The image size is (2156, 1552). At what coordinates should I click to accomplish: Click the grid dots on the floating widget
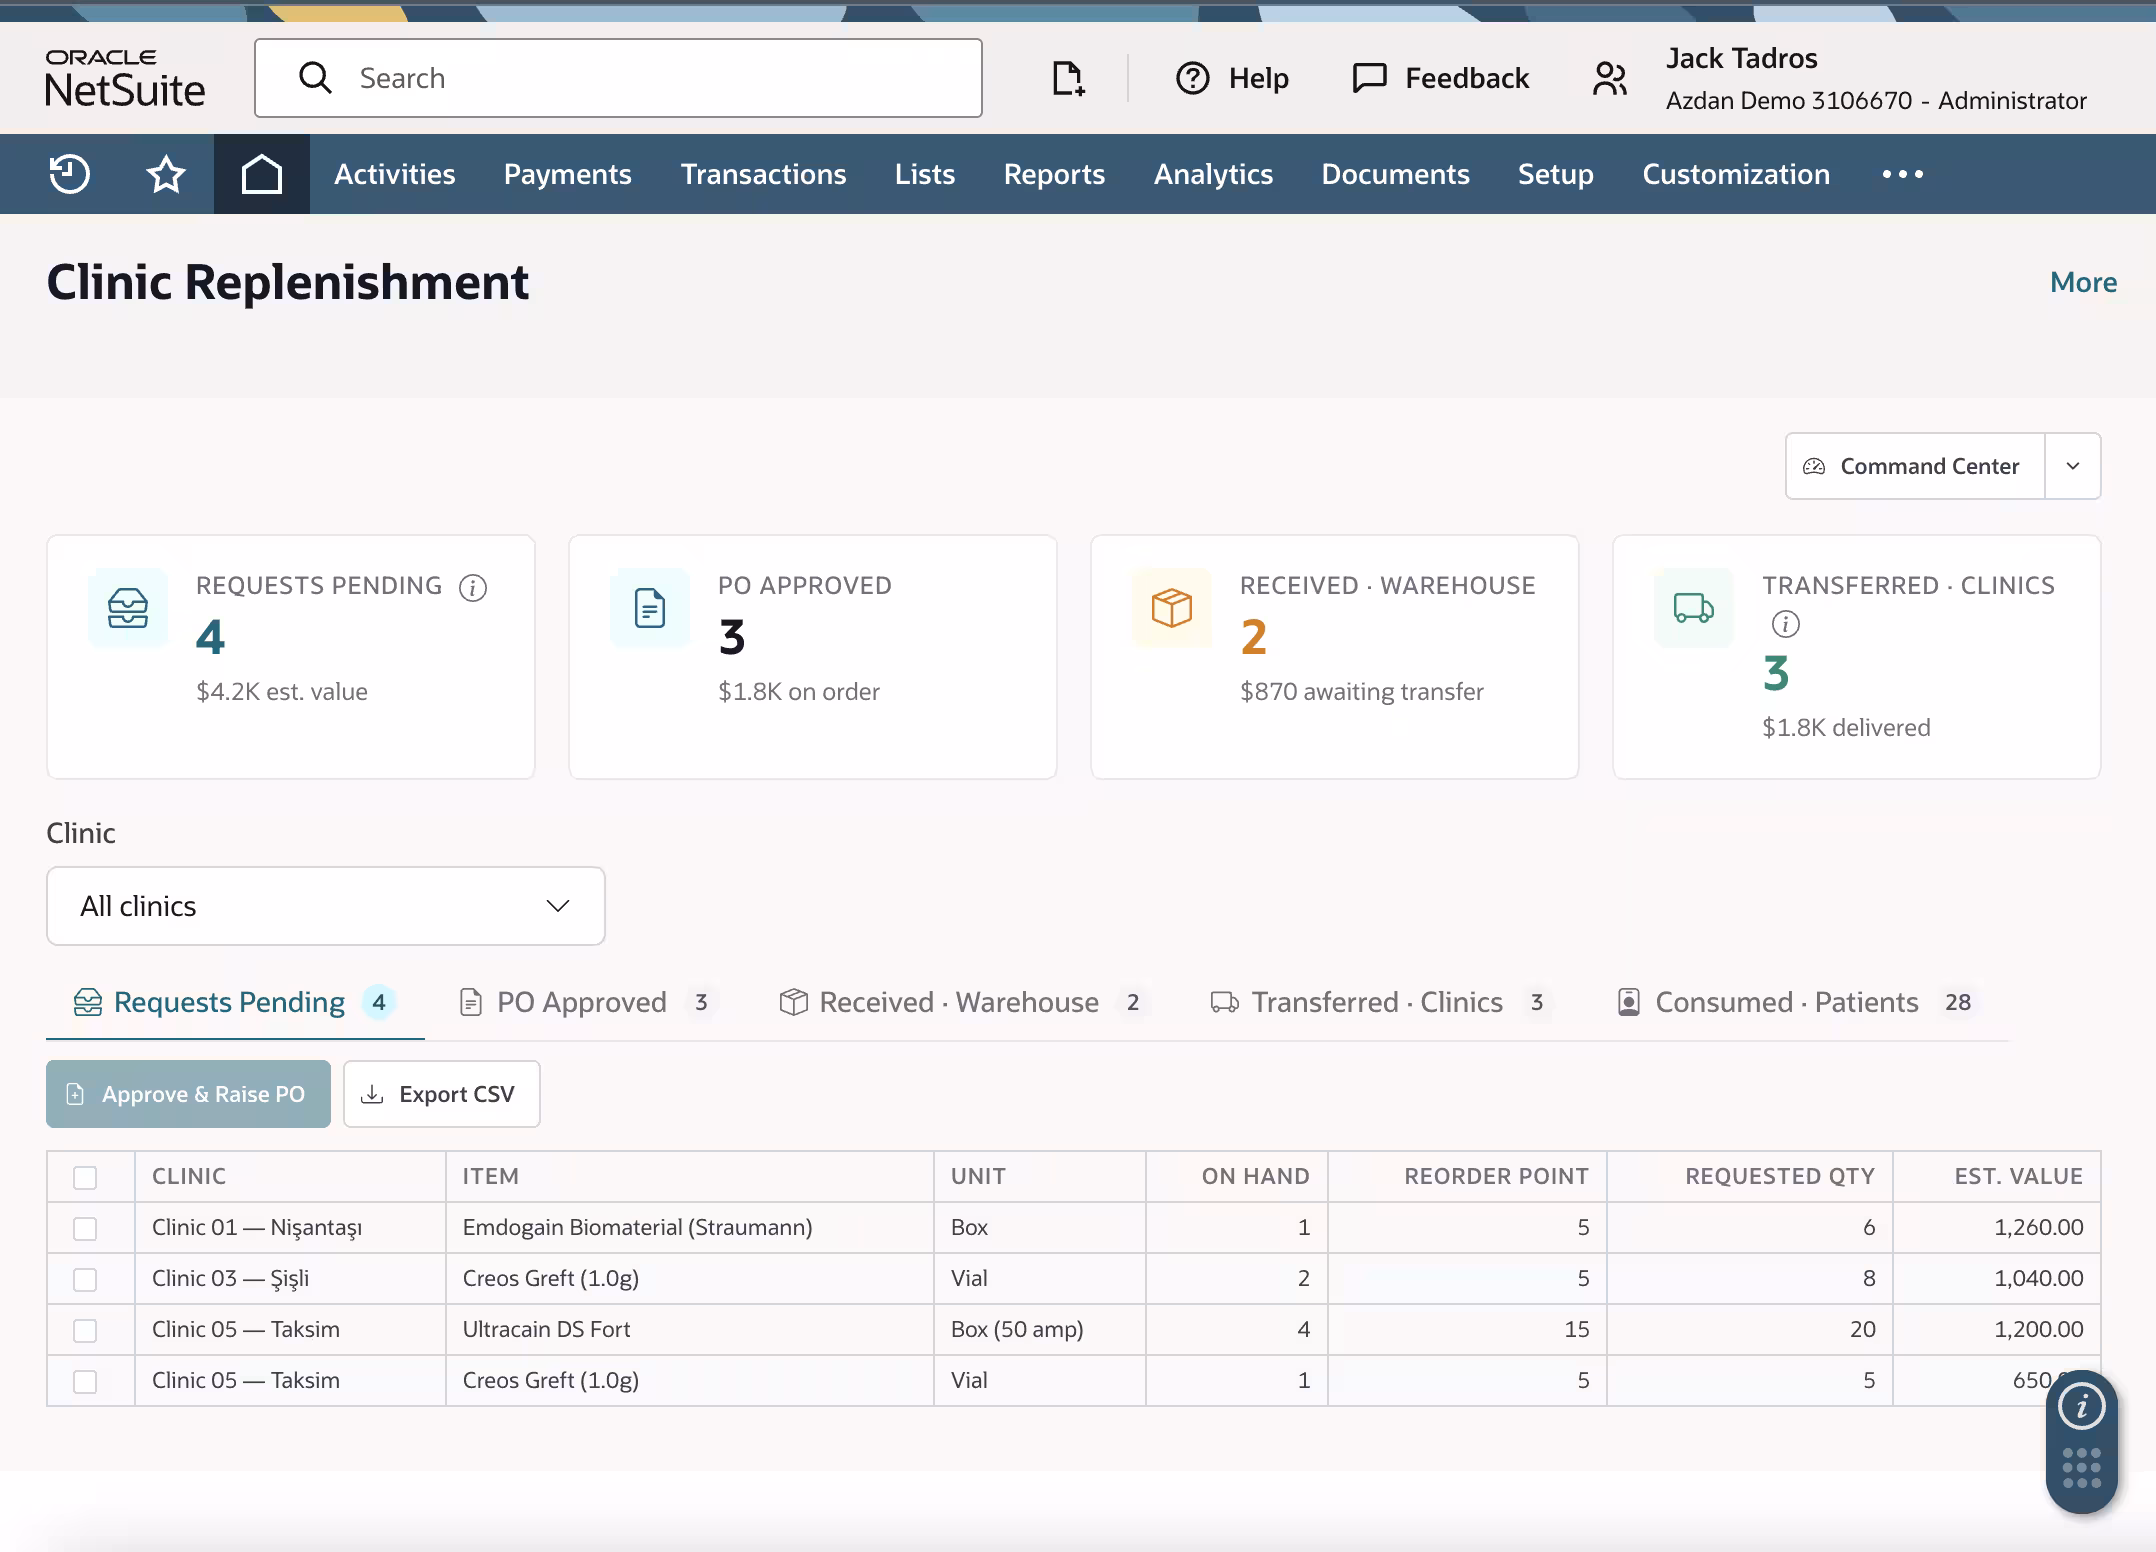click(2082, 1468)
